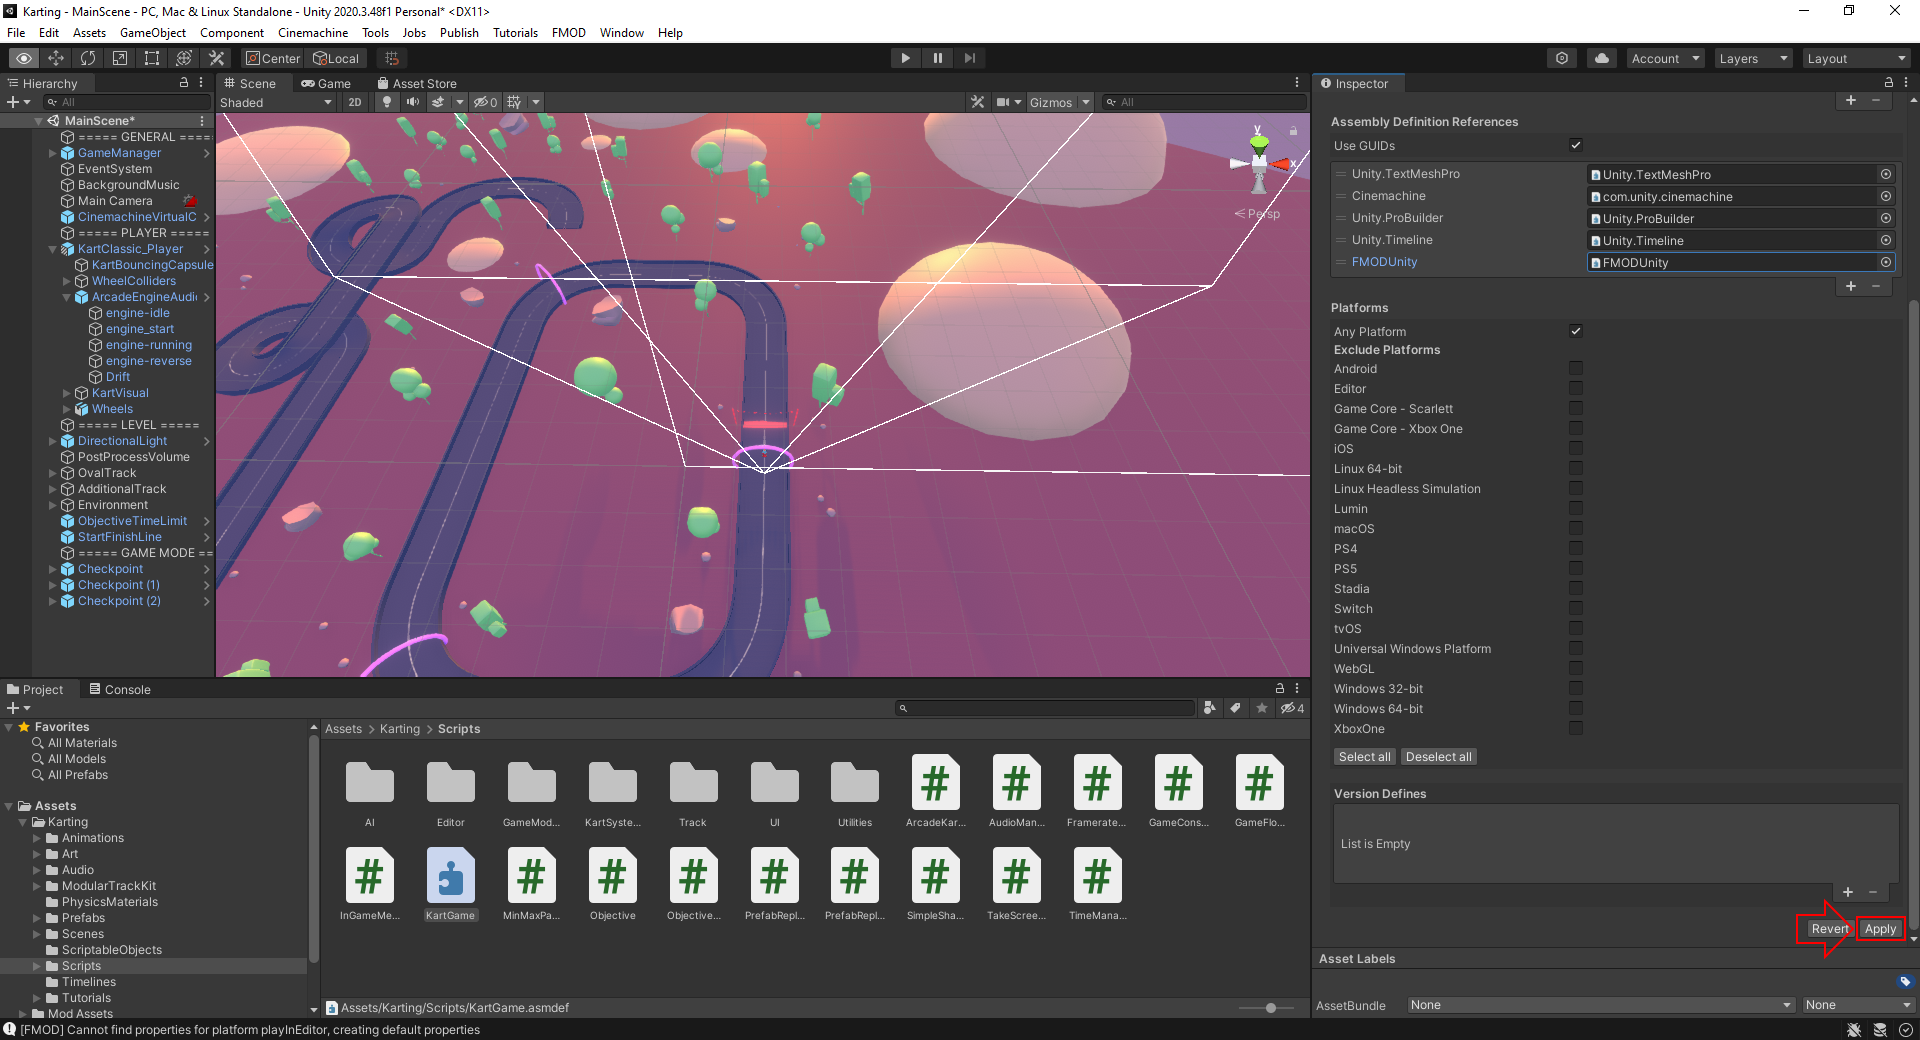Click the Select all platforms button
Image resolution: width=1920 pixels, height=1040 pixels.
pyautogui.click(x=1364, y=757)
